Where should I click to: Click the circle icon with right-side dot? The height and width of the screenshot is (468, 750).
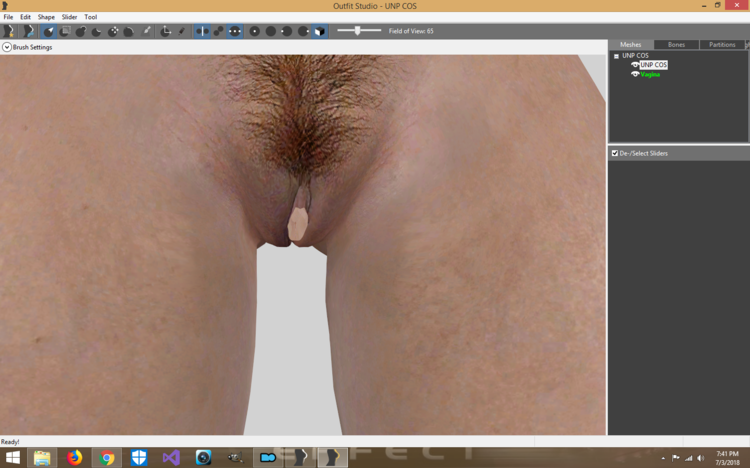pyautogui.click(x=303, y=32)
